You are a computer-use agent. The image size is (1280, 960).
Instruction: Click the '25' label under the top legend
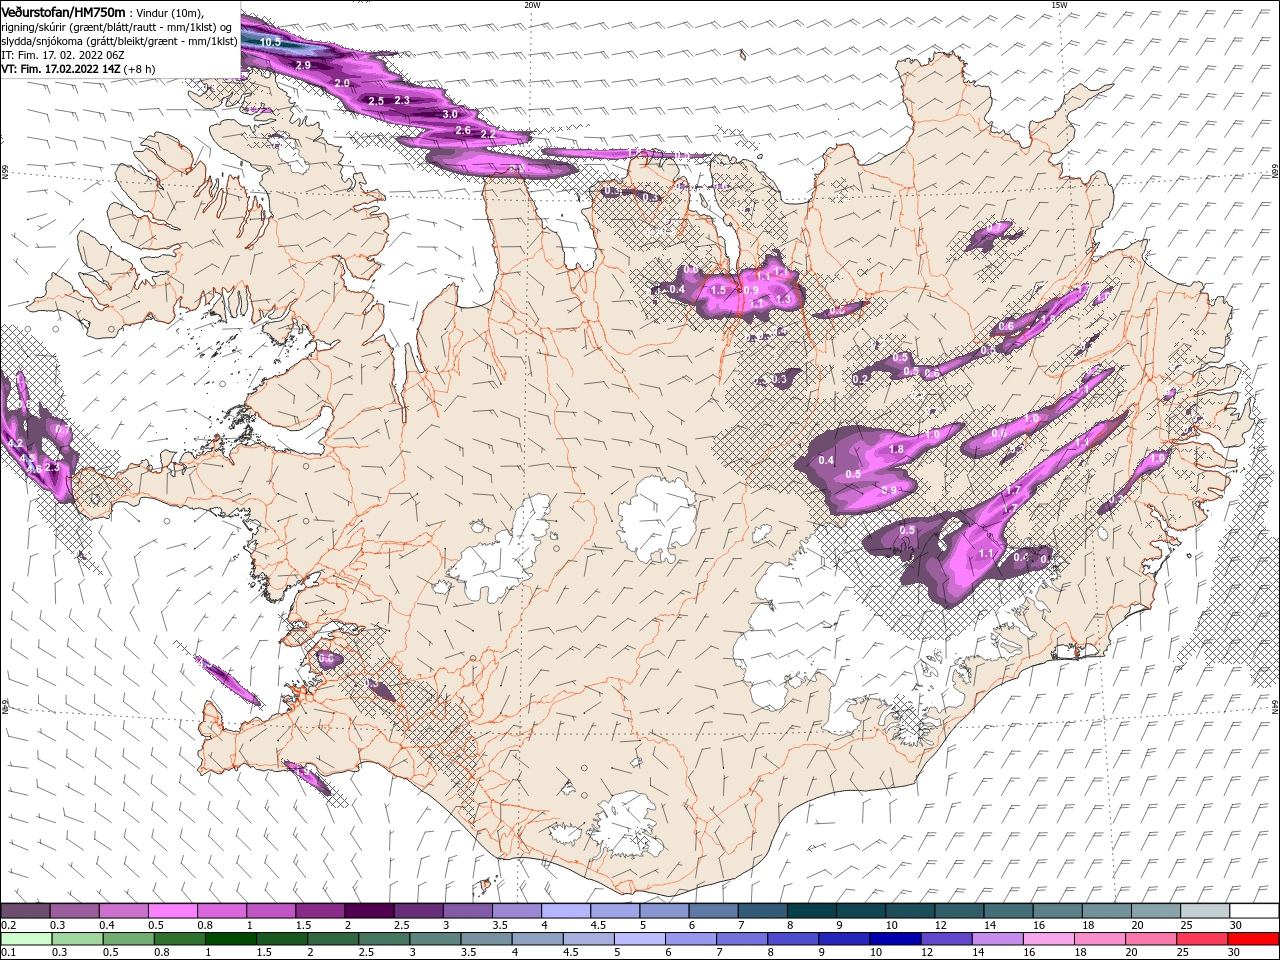pos(1186,925)
